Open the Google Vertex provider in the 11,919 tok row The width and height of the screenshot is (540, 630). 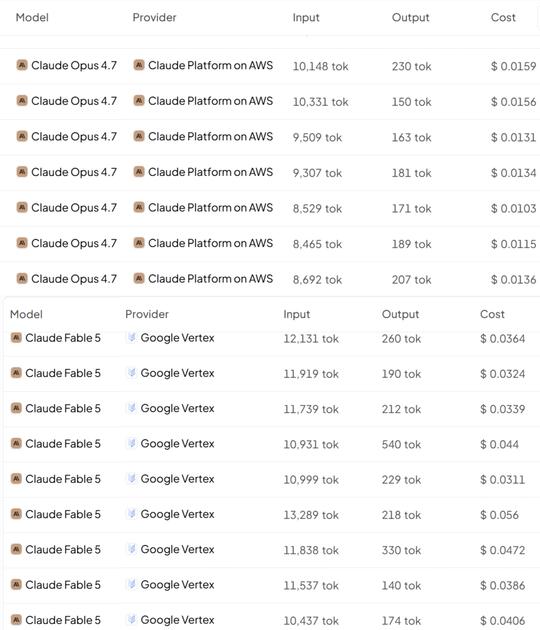tap(177, 373)
